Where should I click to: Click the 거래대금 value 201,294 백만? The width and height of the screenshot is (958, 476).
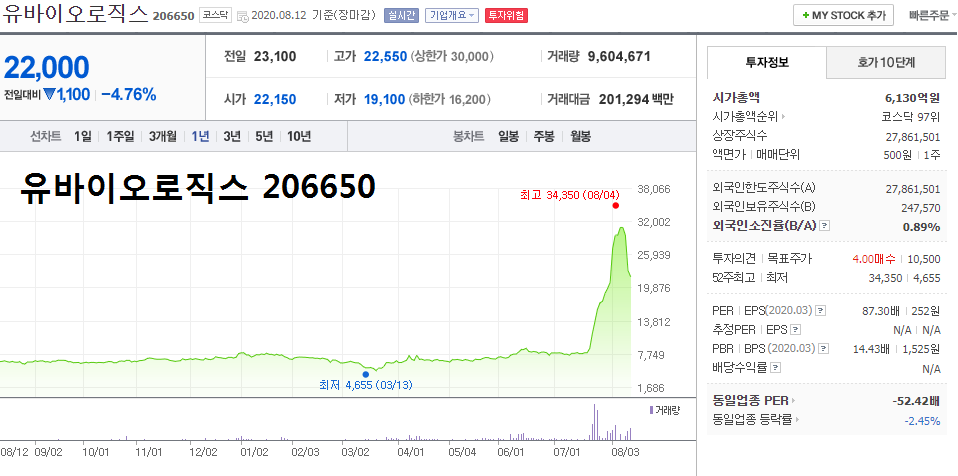coord(636,99)
